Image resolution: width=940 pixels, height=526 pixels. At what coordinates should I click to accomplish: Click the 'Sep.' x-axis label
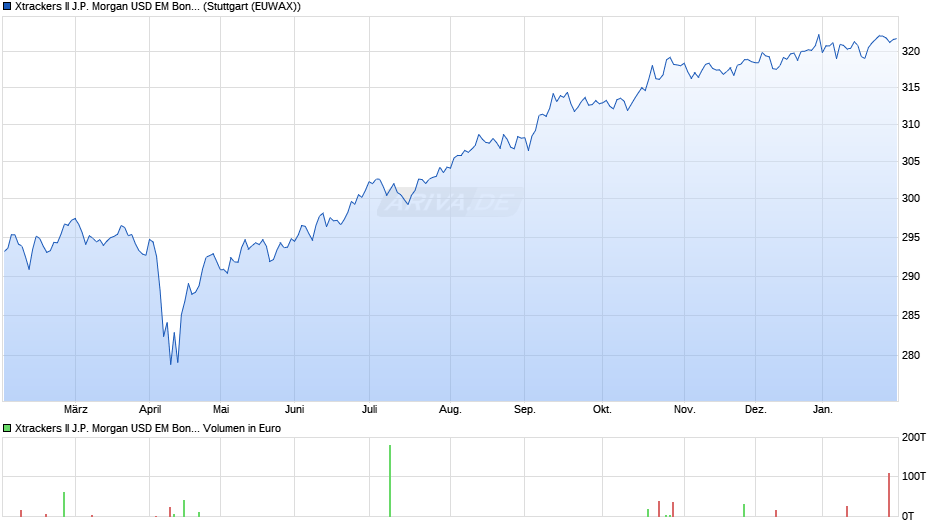(x=525, y=409)
